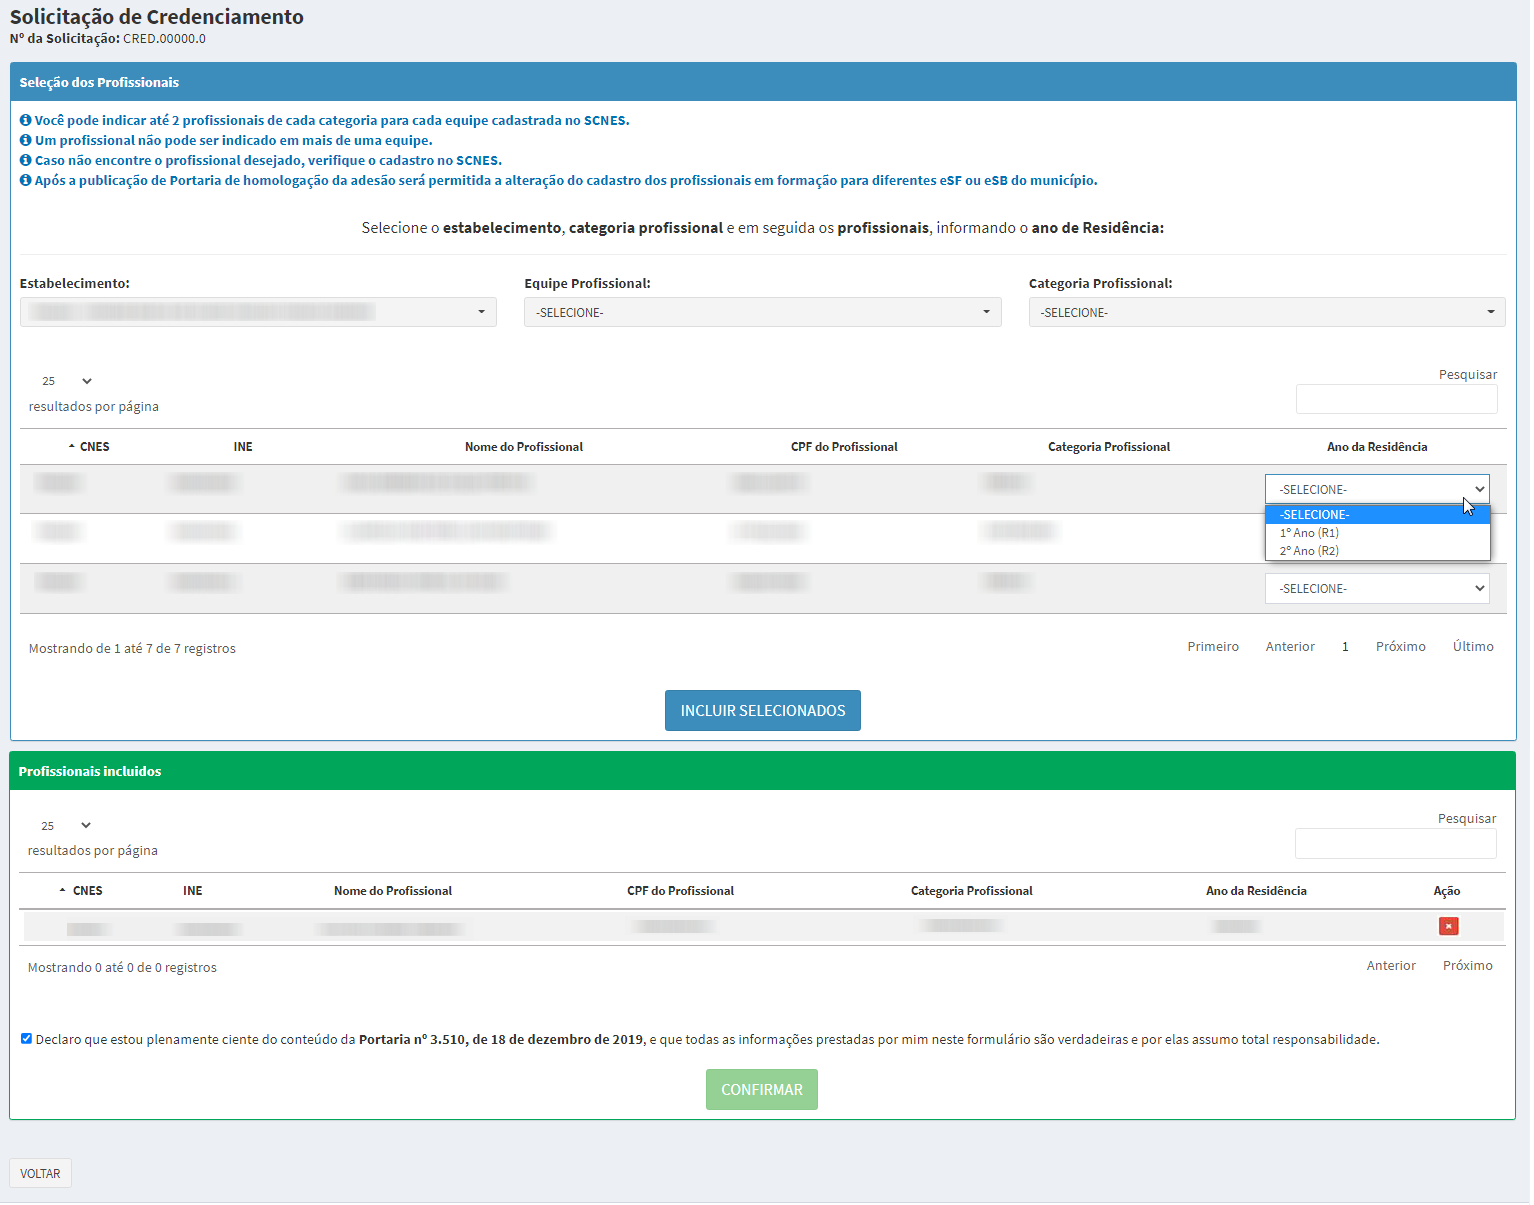Sort by Nome do Profissional in upper table
Viewport: 1534px width, 1205px height.
[x=523, y=447]
